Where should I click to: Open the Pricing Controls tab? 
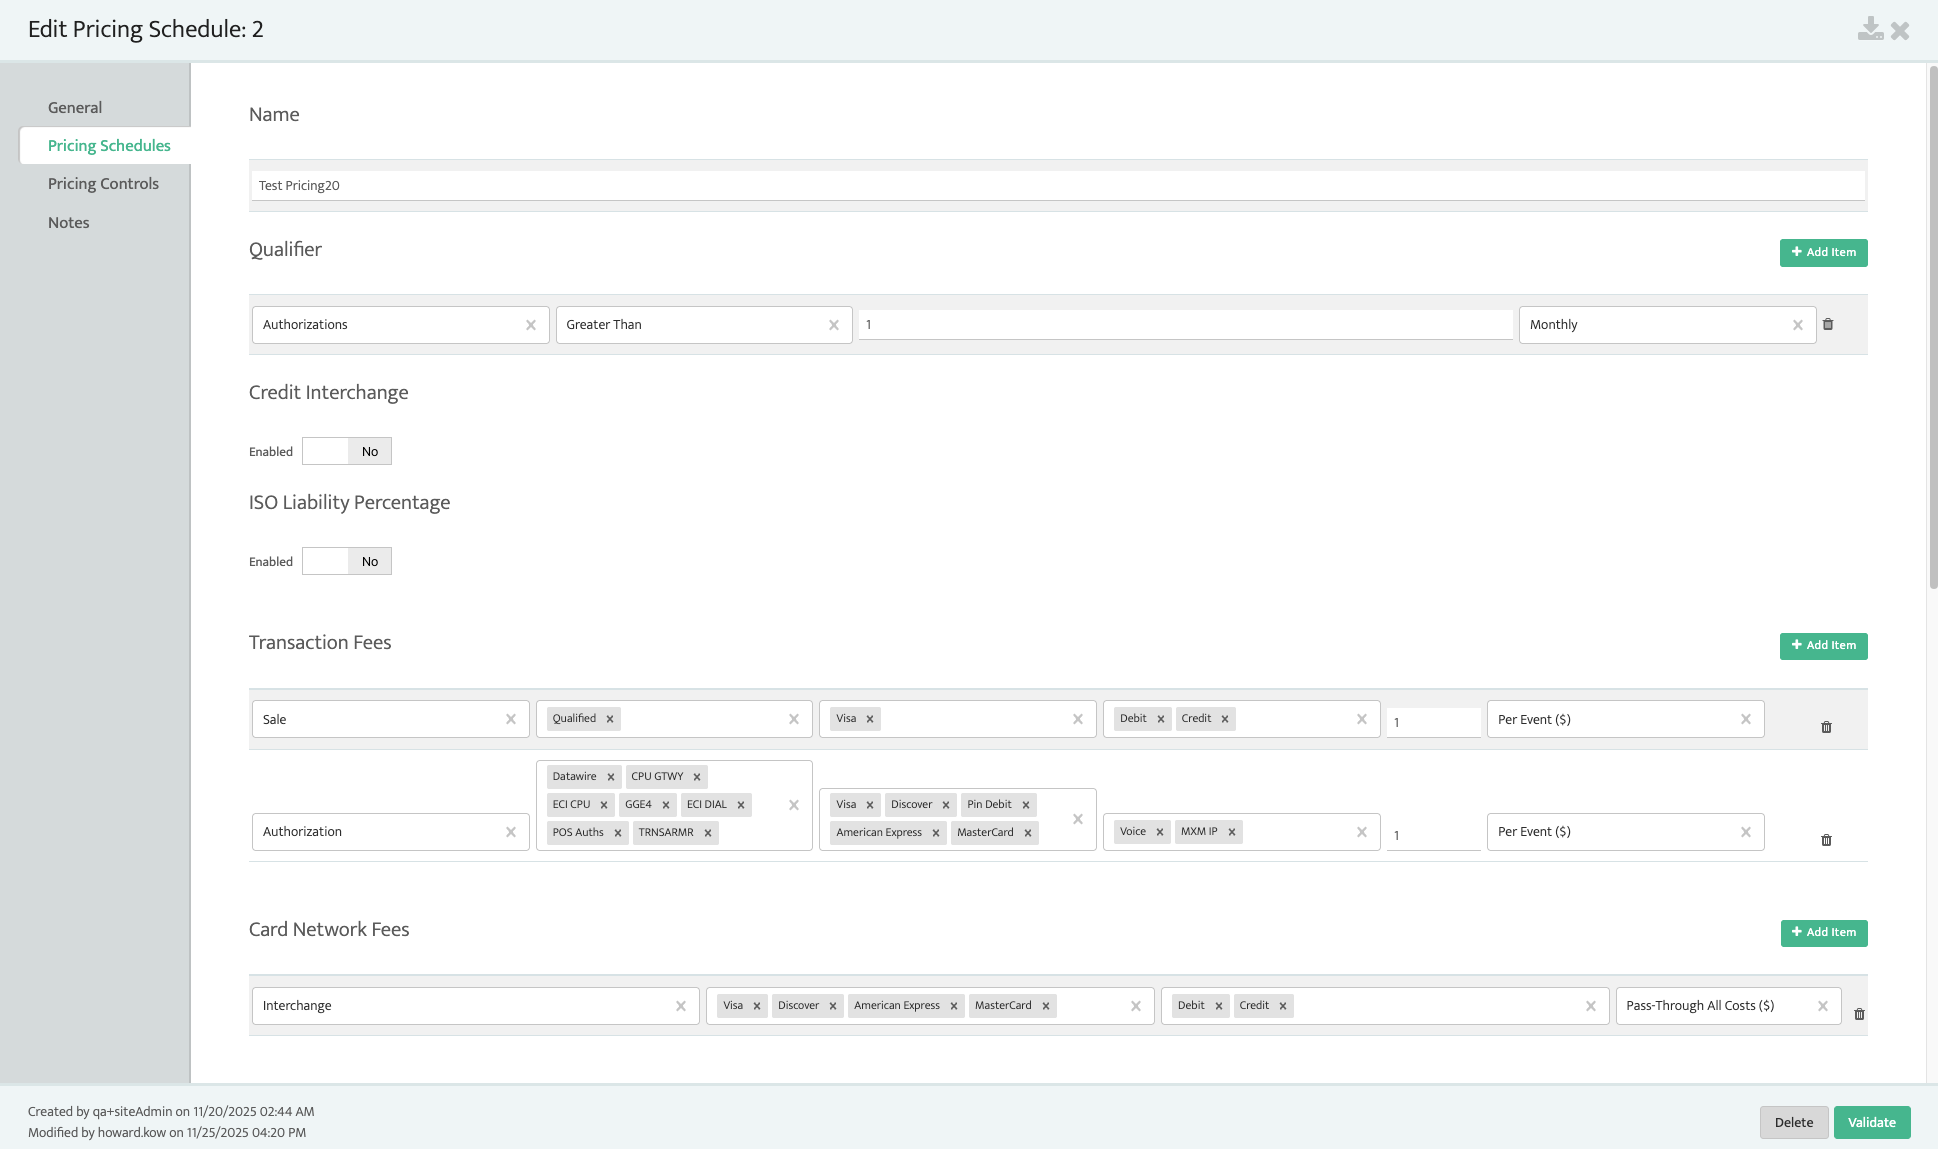(103, 184)
